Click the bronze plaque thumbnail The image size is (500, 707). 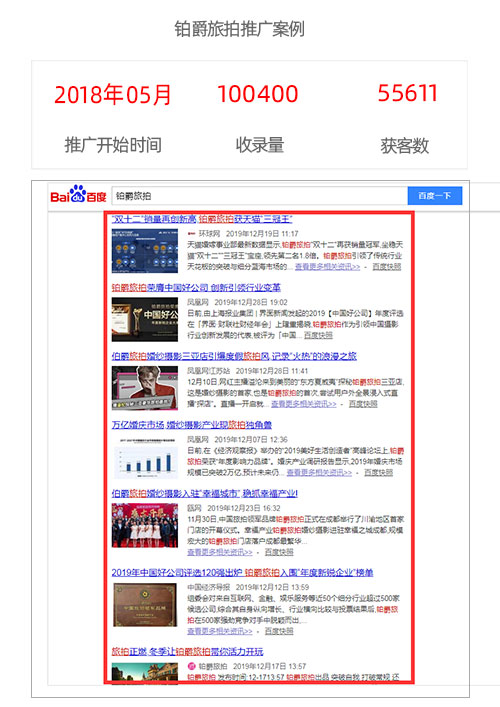pos(145,604)
